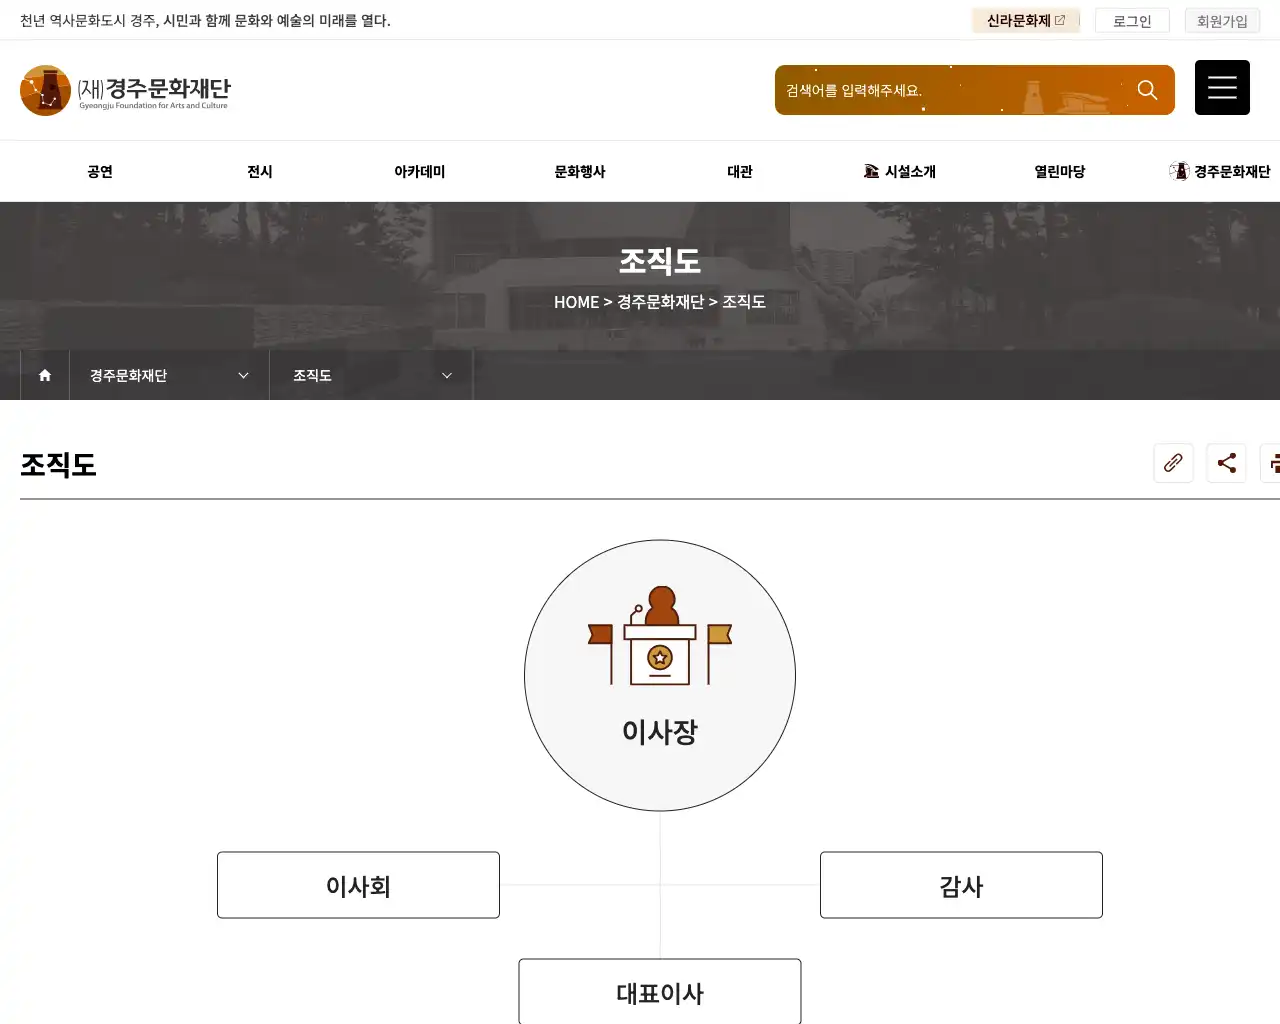
Task: Open the 열린마당 menu
Action: pyautogui.click(x=1060, y=171)
